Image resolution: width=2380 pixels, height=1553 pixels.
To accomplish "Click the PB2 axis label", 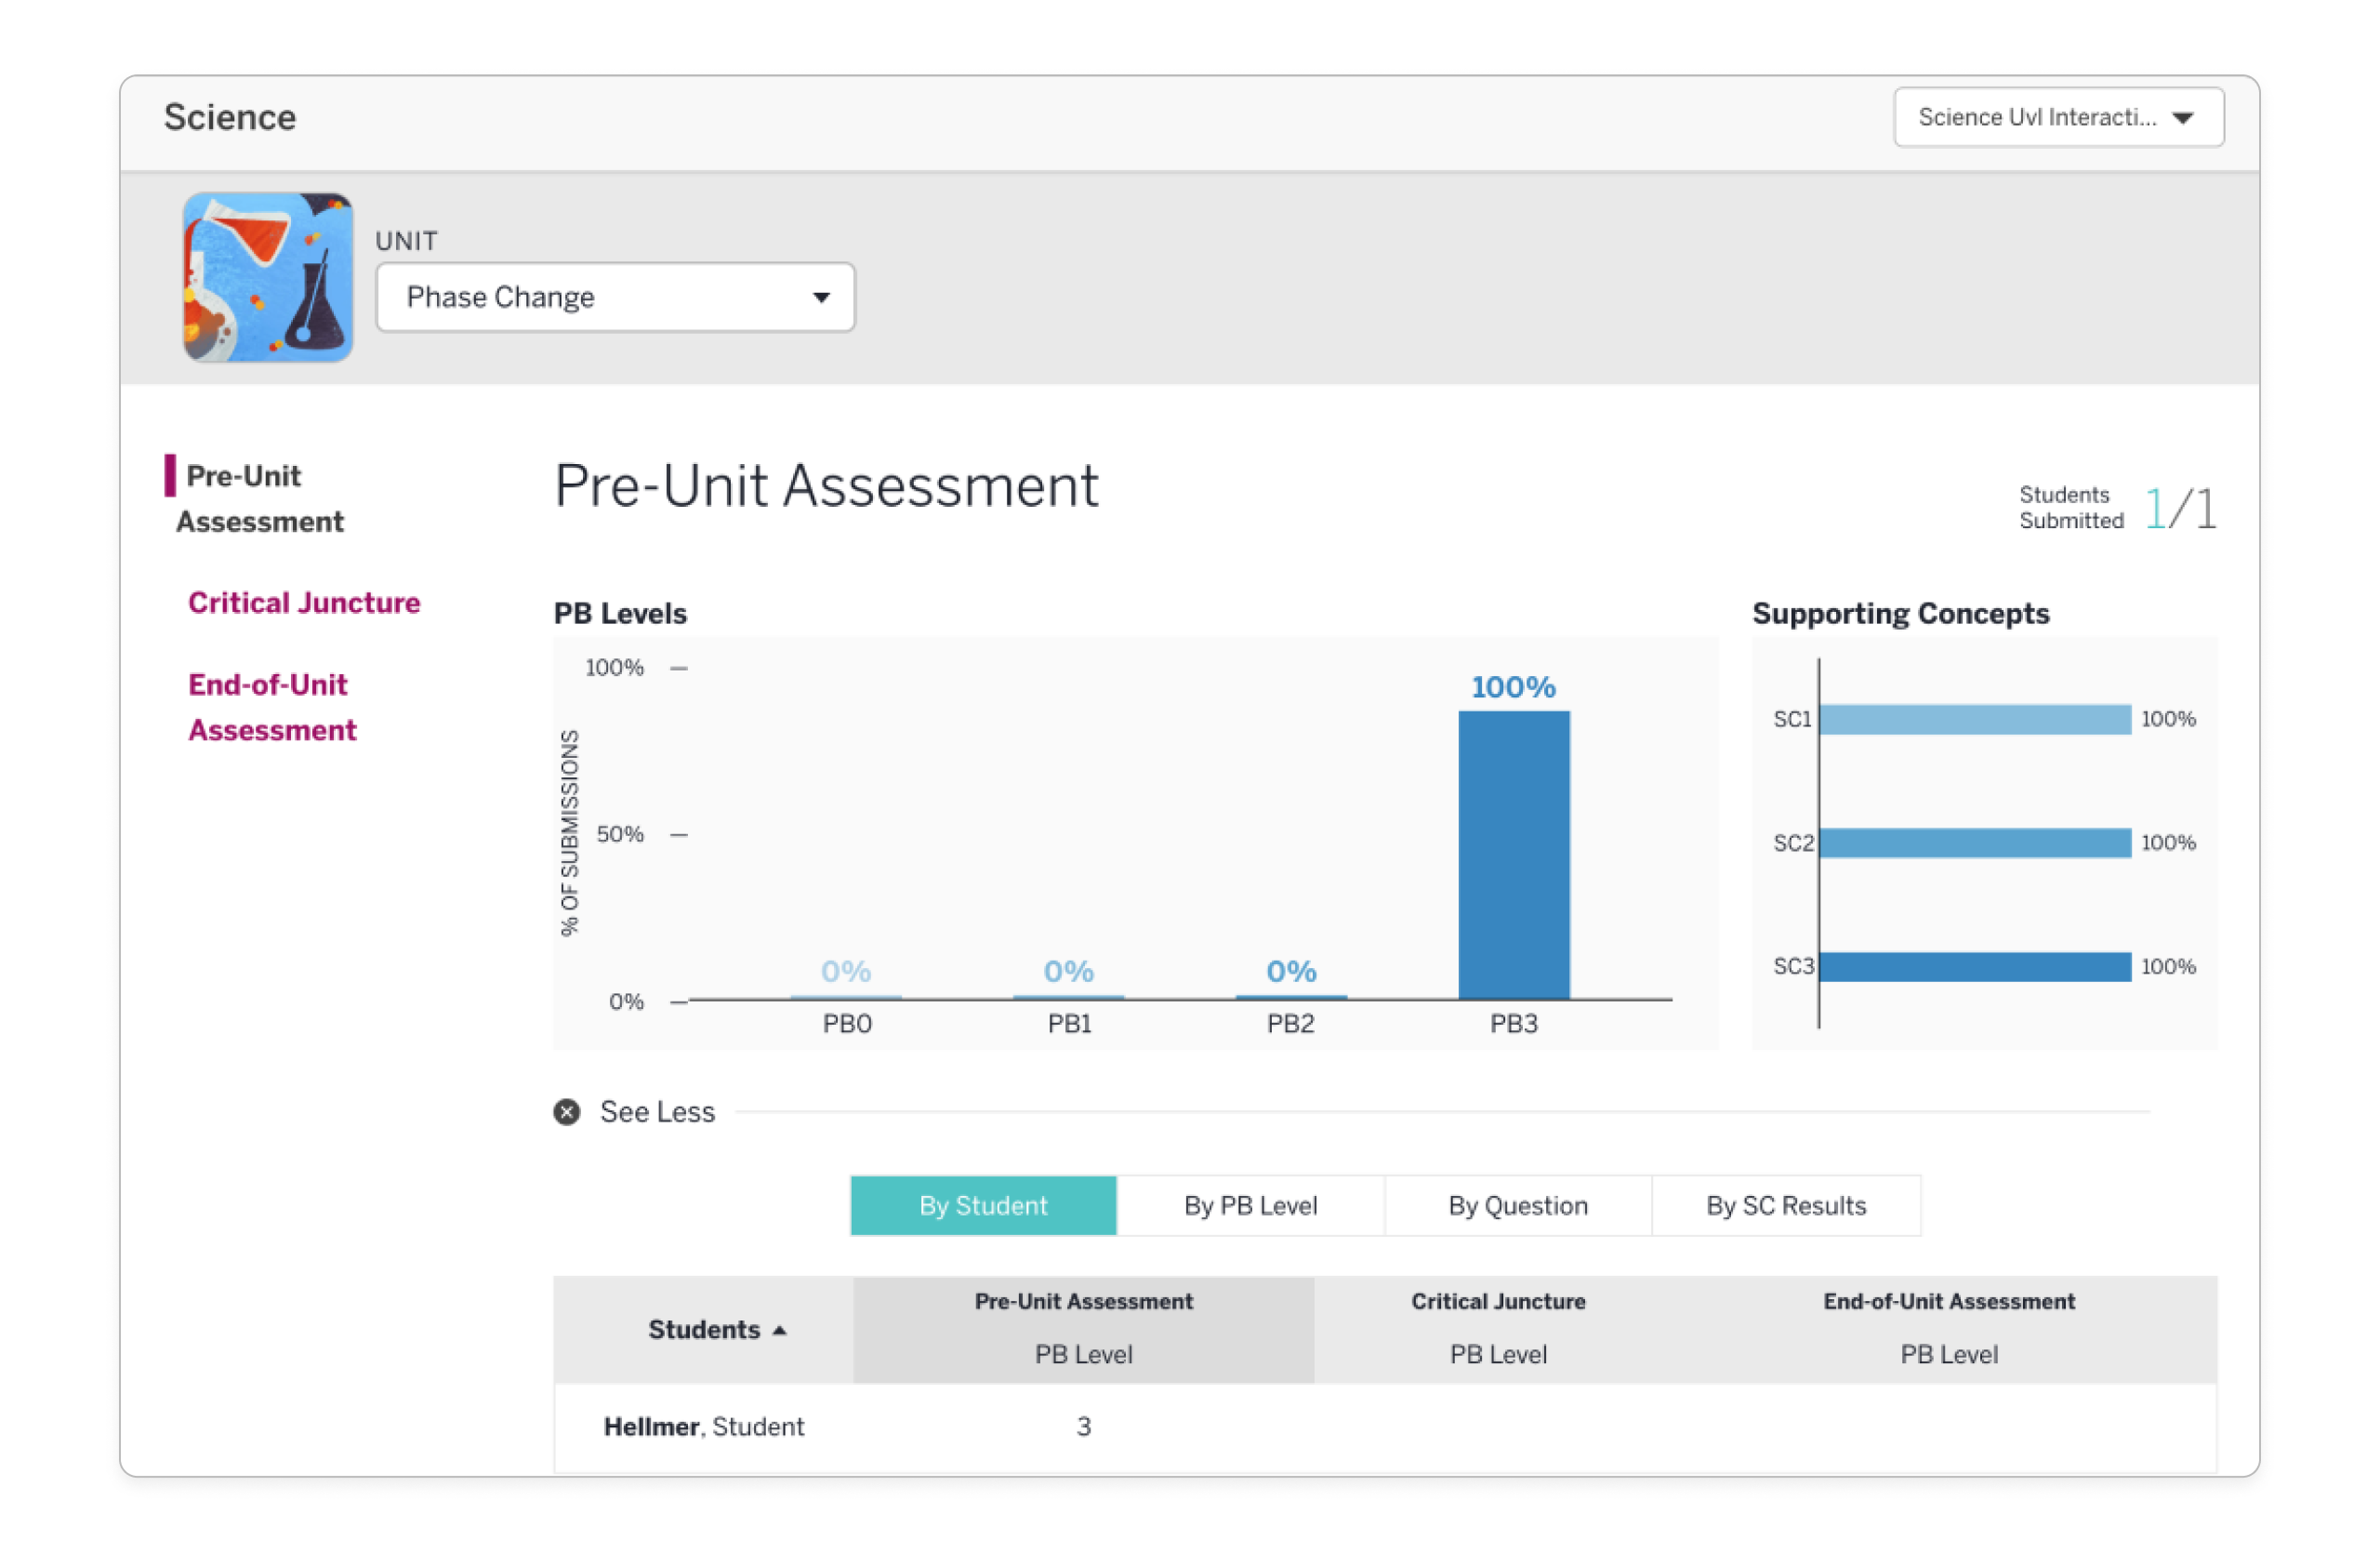I will (1290, 1023).
